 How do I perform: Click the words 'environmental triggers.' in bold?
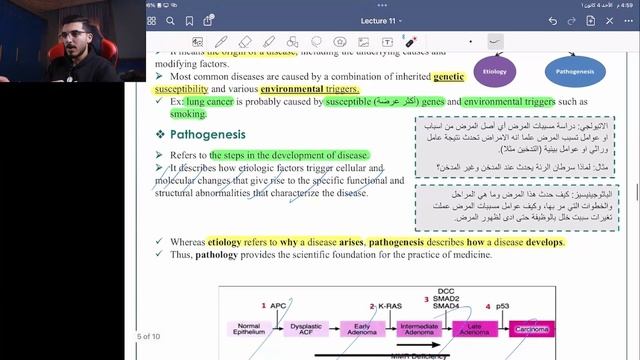(x=310, y=89)
